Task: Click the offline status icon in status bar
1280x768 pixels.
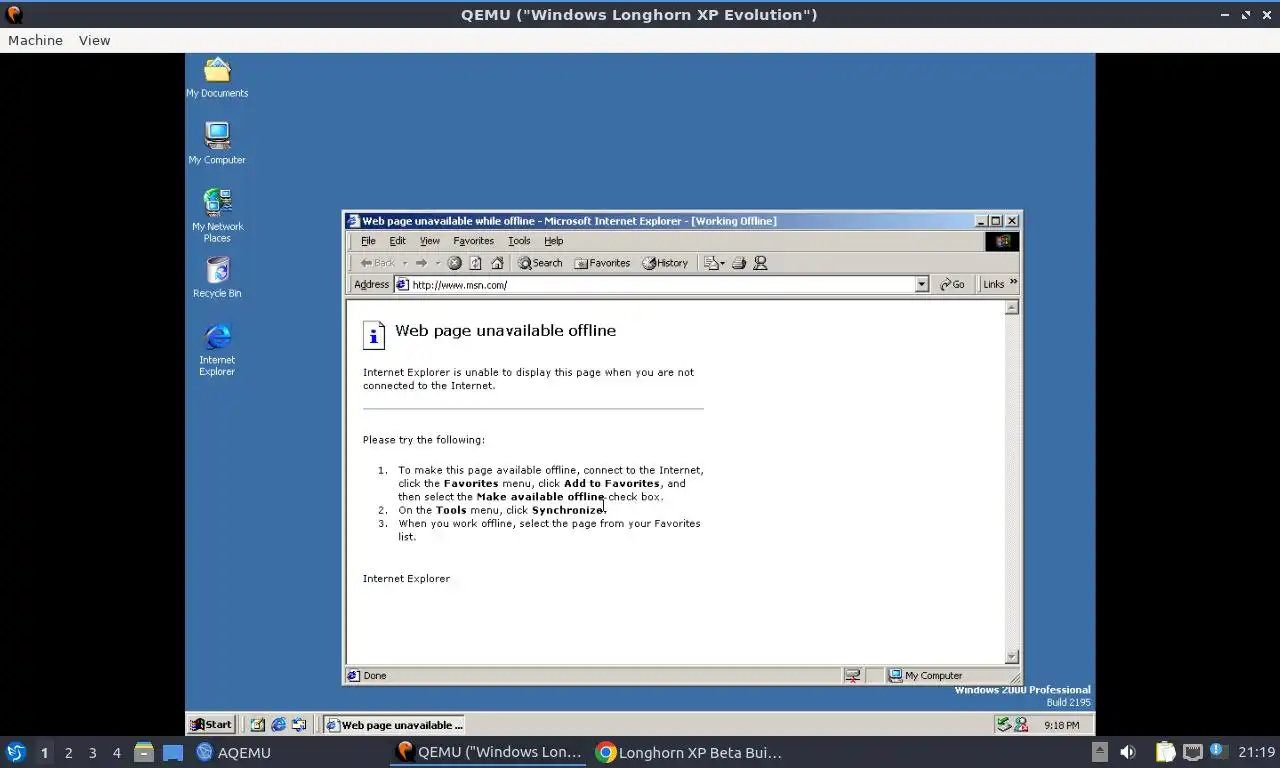Action: pyautogui.click(x=852, y=676)
